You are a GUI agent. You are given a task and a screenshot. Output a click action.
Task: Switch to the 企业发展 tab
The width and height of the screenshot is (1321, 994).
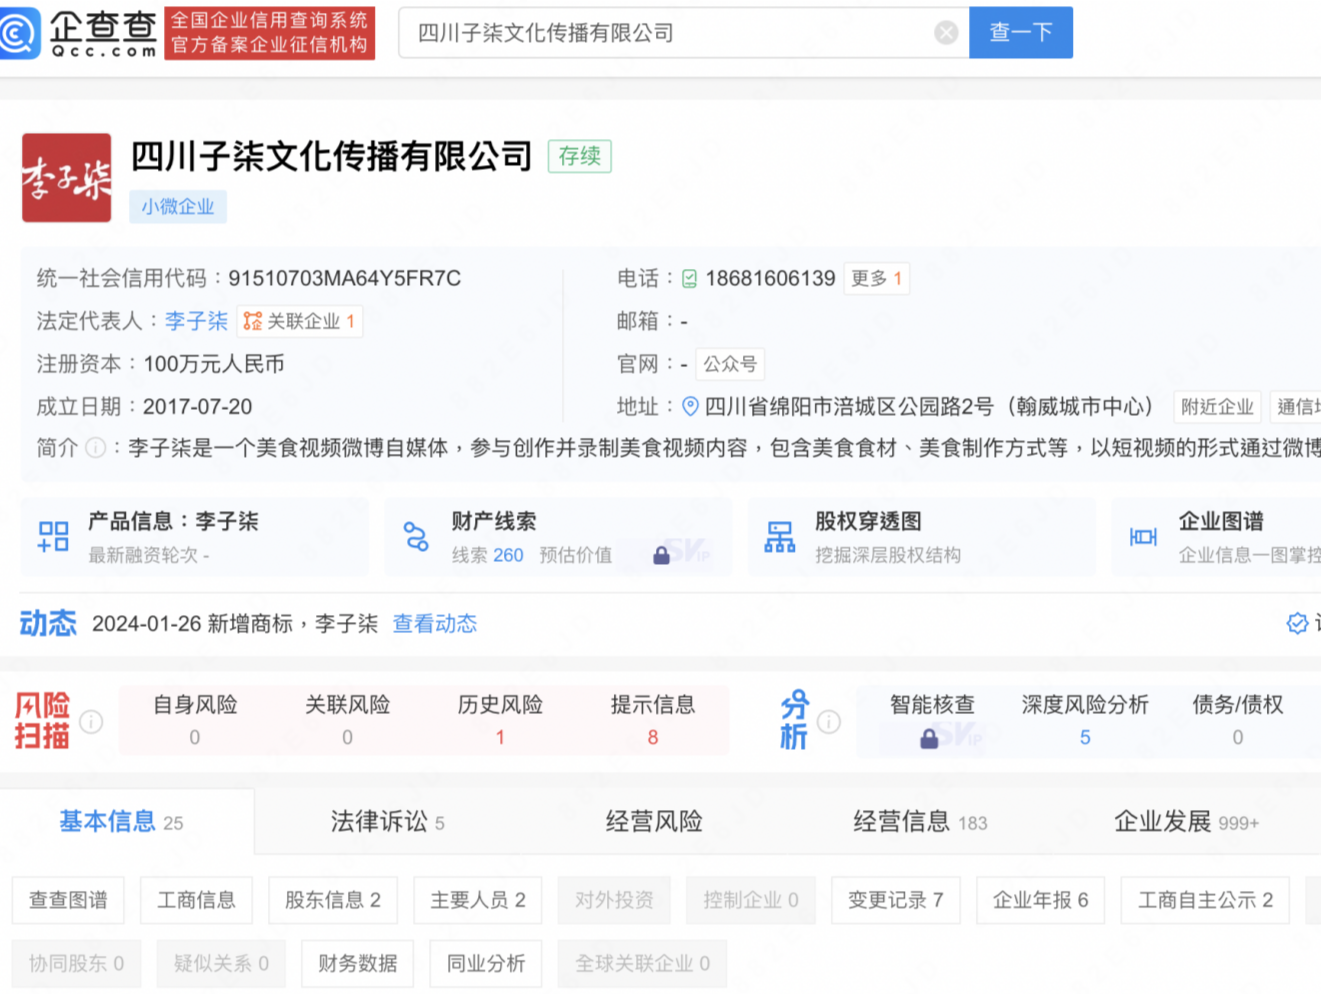click(x=1187, y=822)
